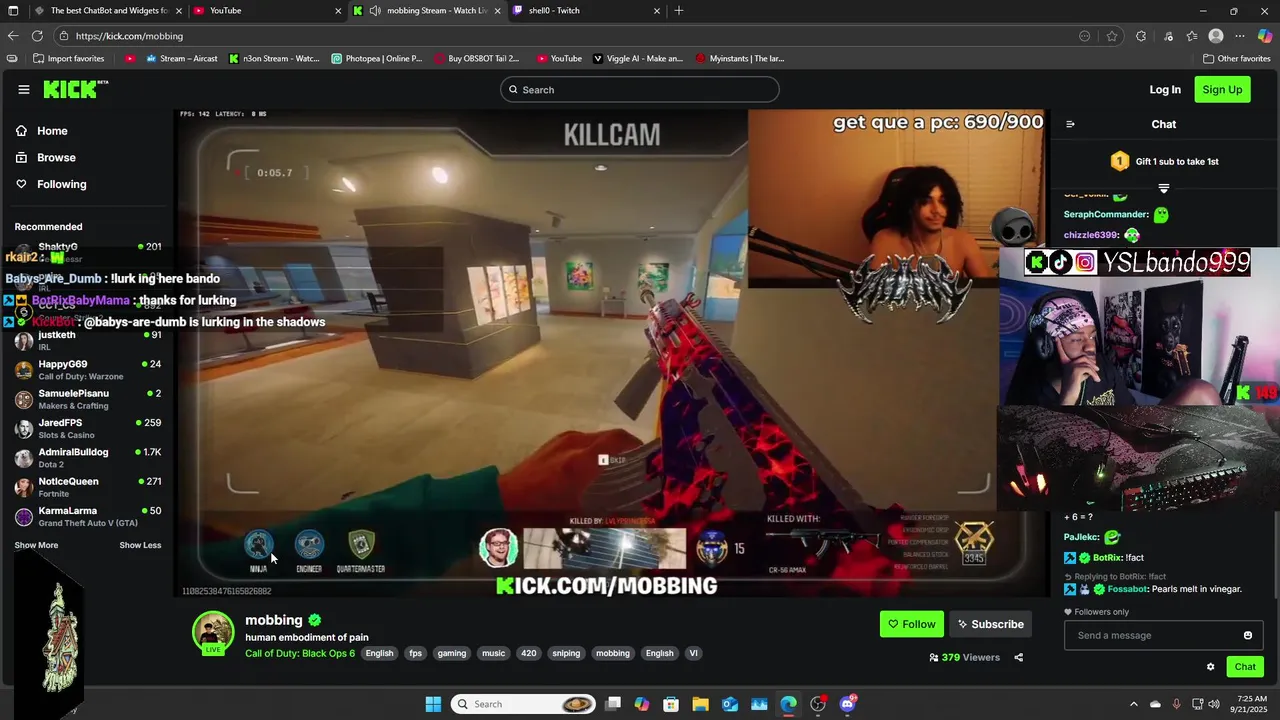Select the sniping tag
1280x720 pixels.
[566, 653]
